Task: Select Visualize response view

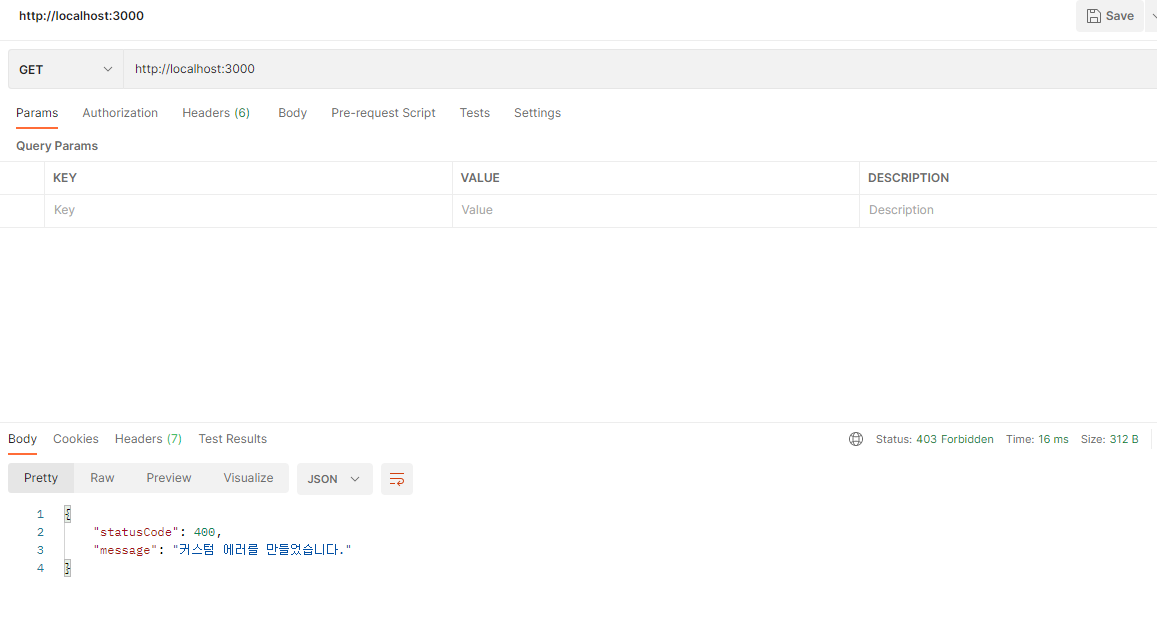Action: tap(248, 478)
